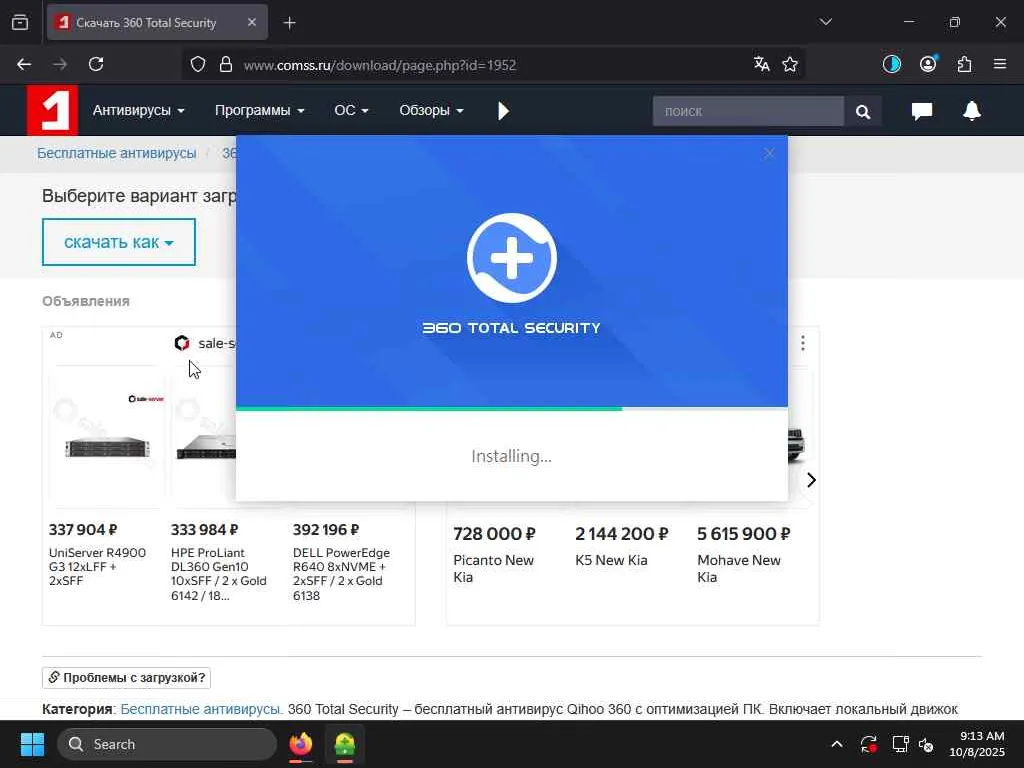
Task: Open the HPE ProLiant DL360 Gen10 ad
Action: [x=219, y=573]
